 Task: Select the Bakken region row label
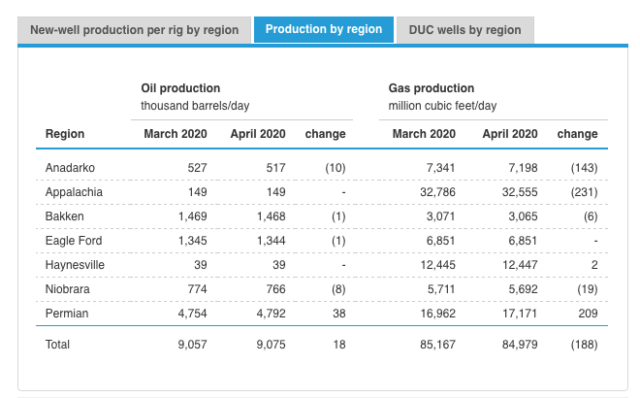[64, 216]
